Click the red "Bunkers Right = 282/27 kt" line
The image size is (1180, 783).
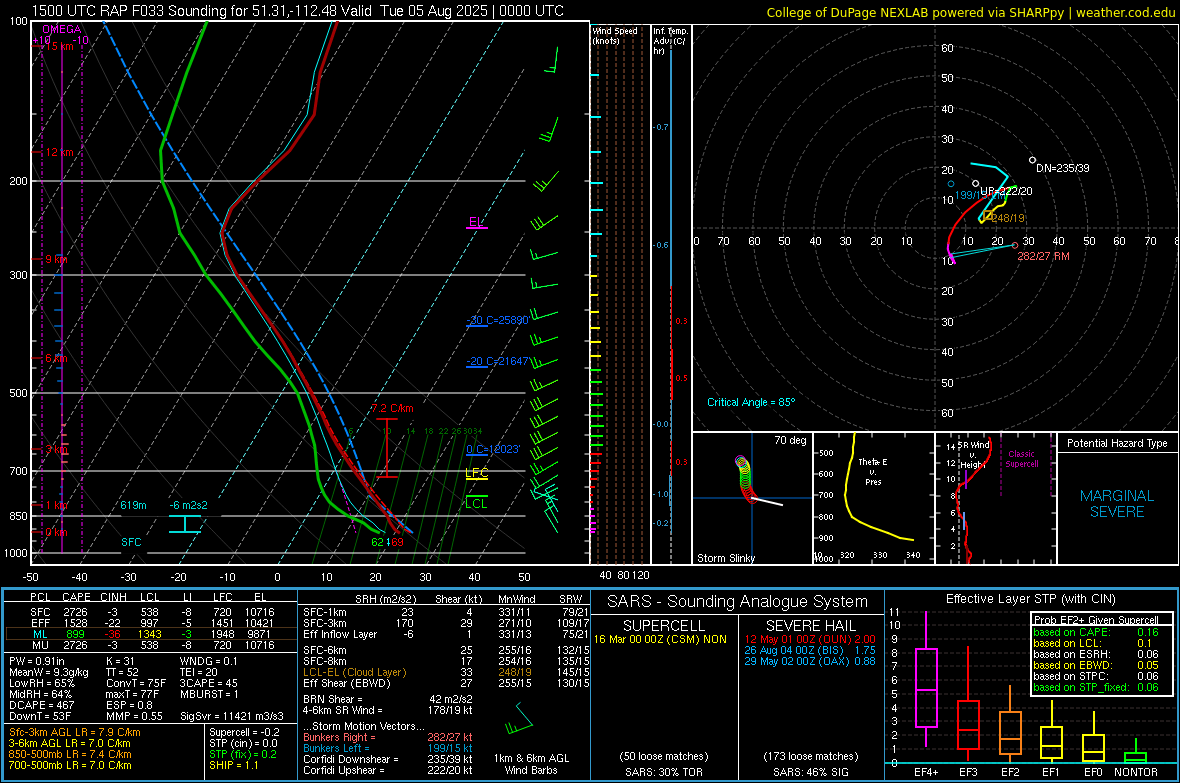coord(388,737)
